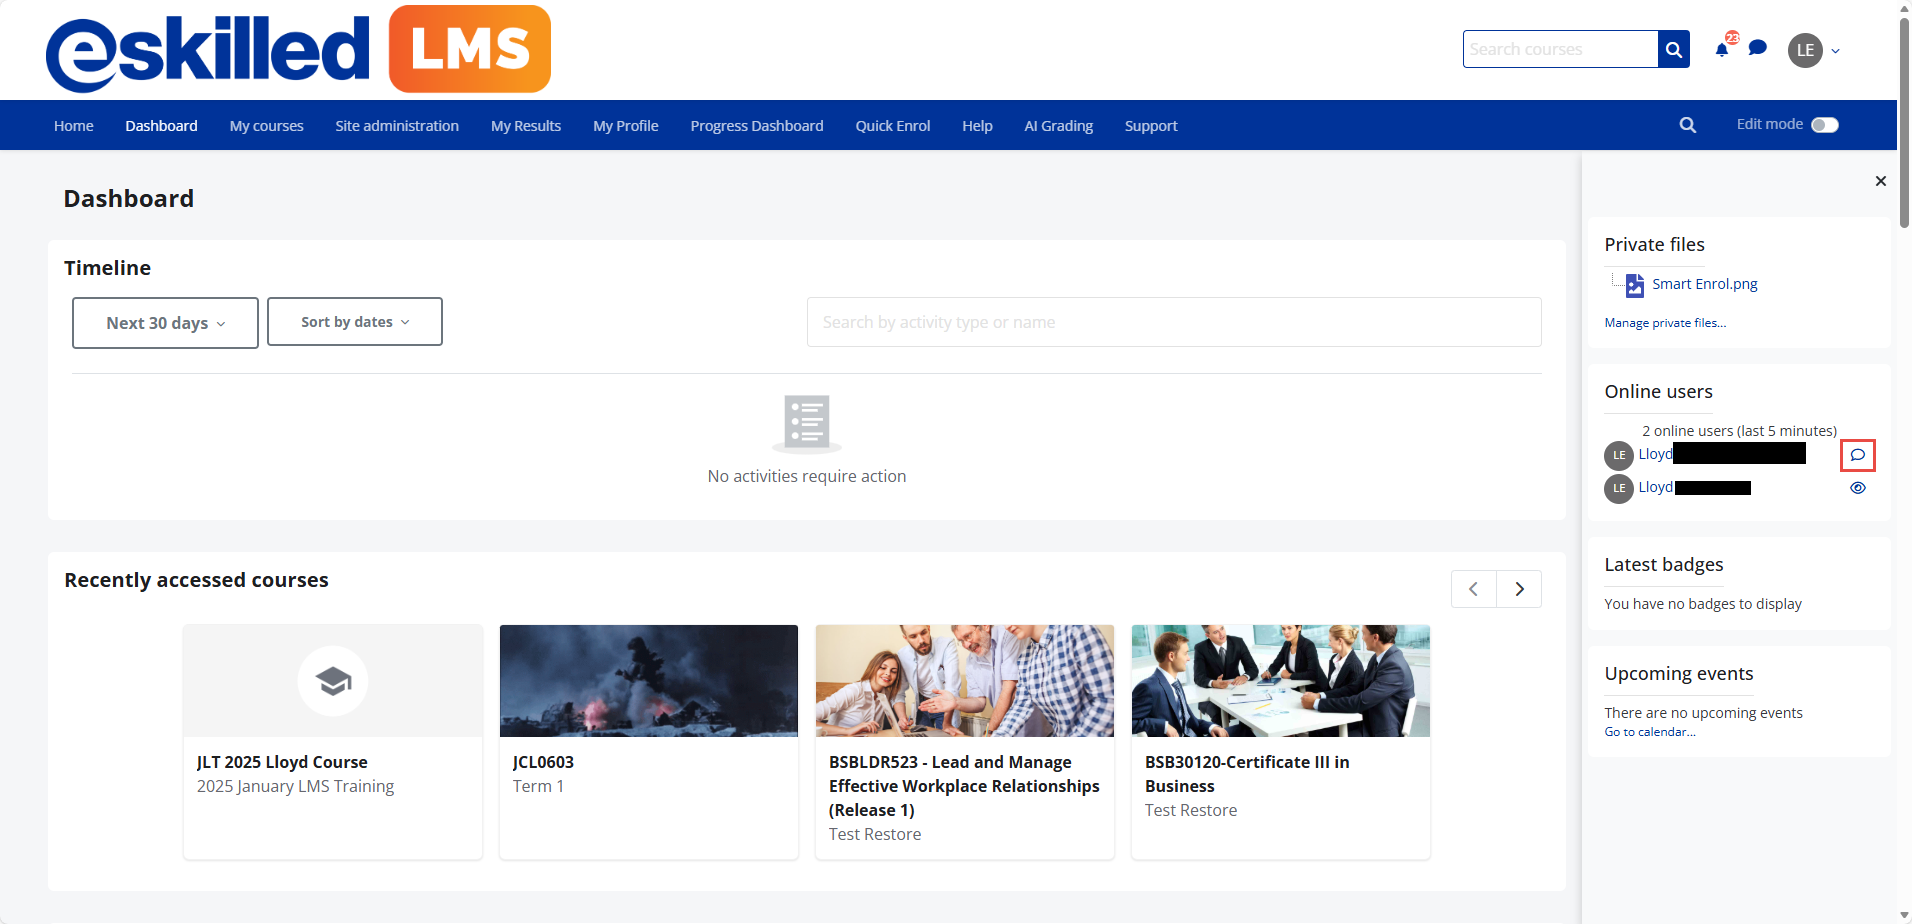Expand the Next 30 days dropdown
Image resolution: width=1912 pixels, height=924 pixels.
pos(165,323)
